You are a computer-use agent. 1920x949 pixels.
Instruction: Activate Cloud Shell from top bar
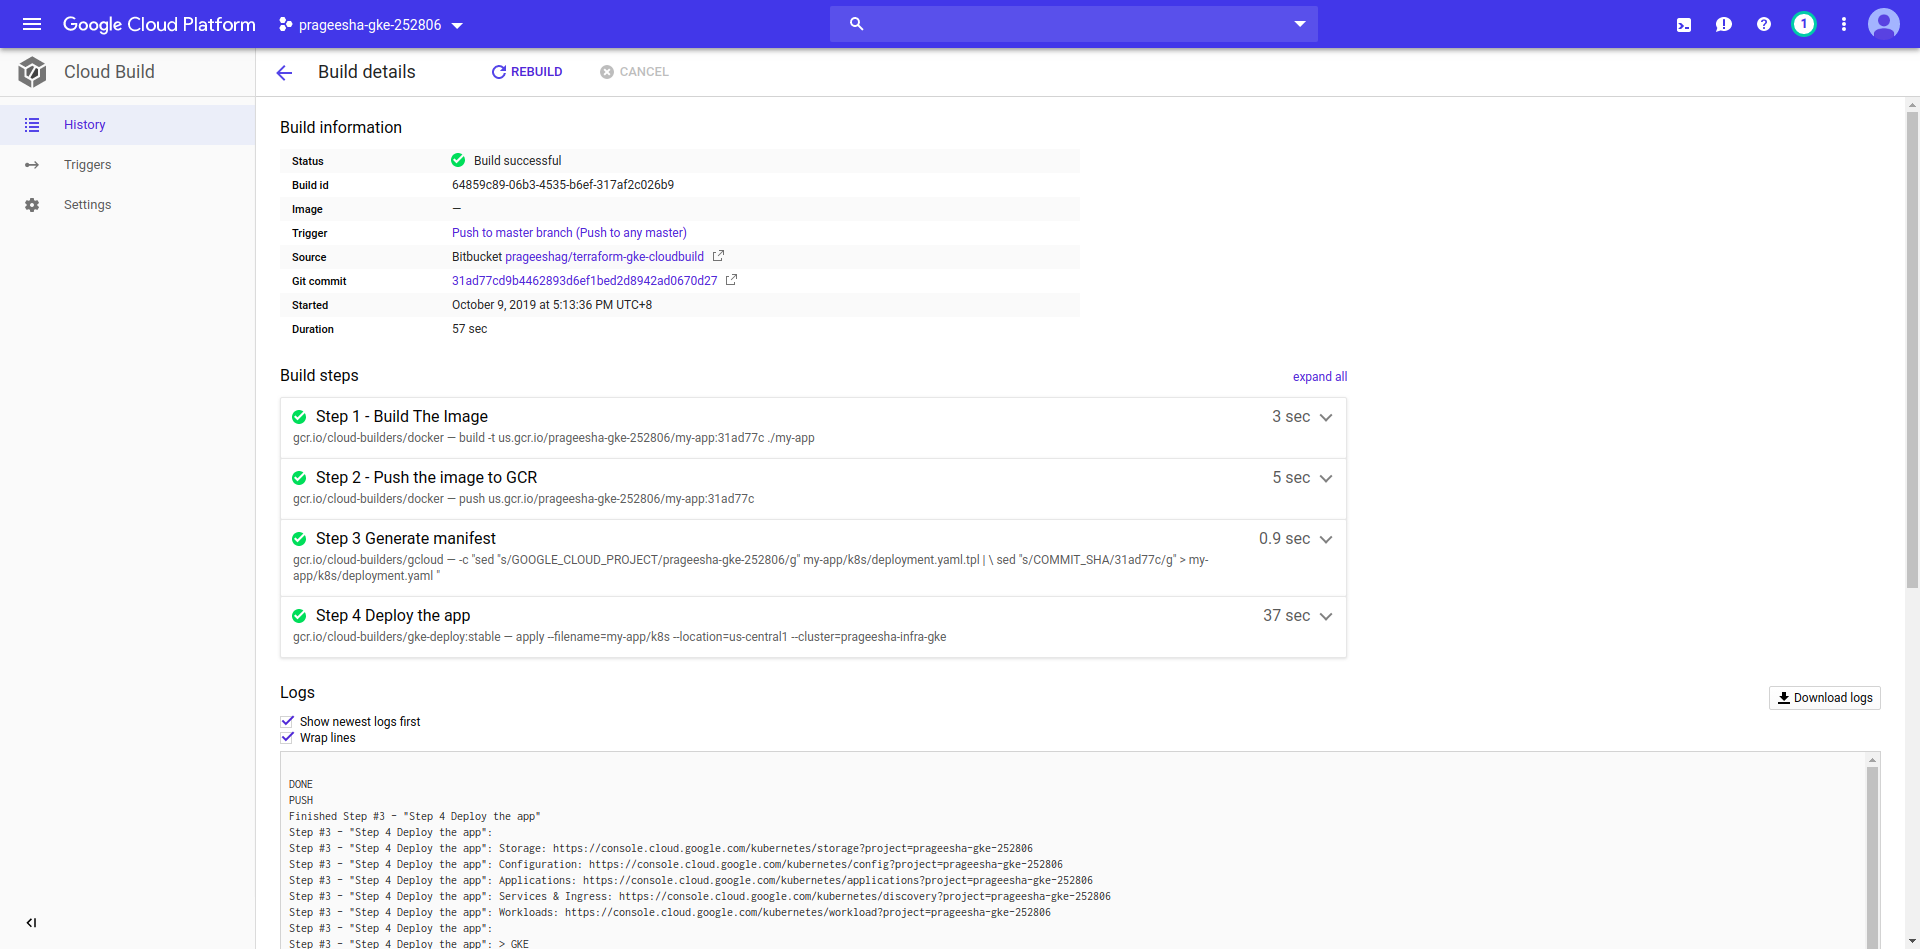coord(1684,25)
